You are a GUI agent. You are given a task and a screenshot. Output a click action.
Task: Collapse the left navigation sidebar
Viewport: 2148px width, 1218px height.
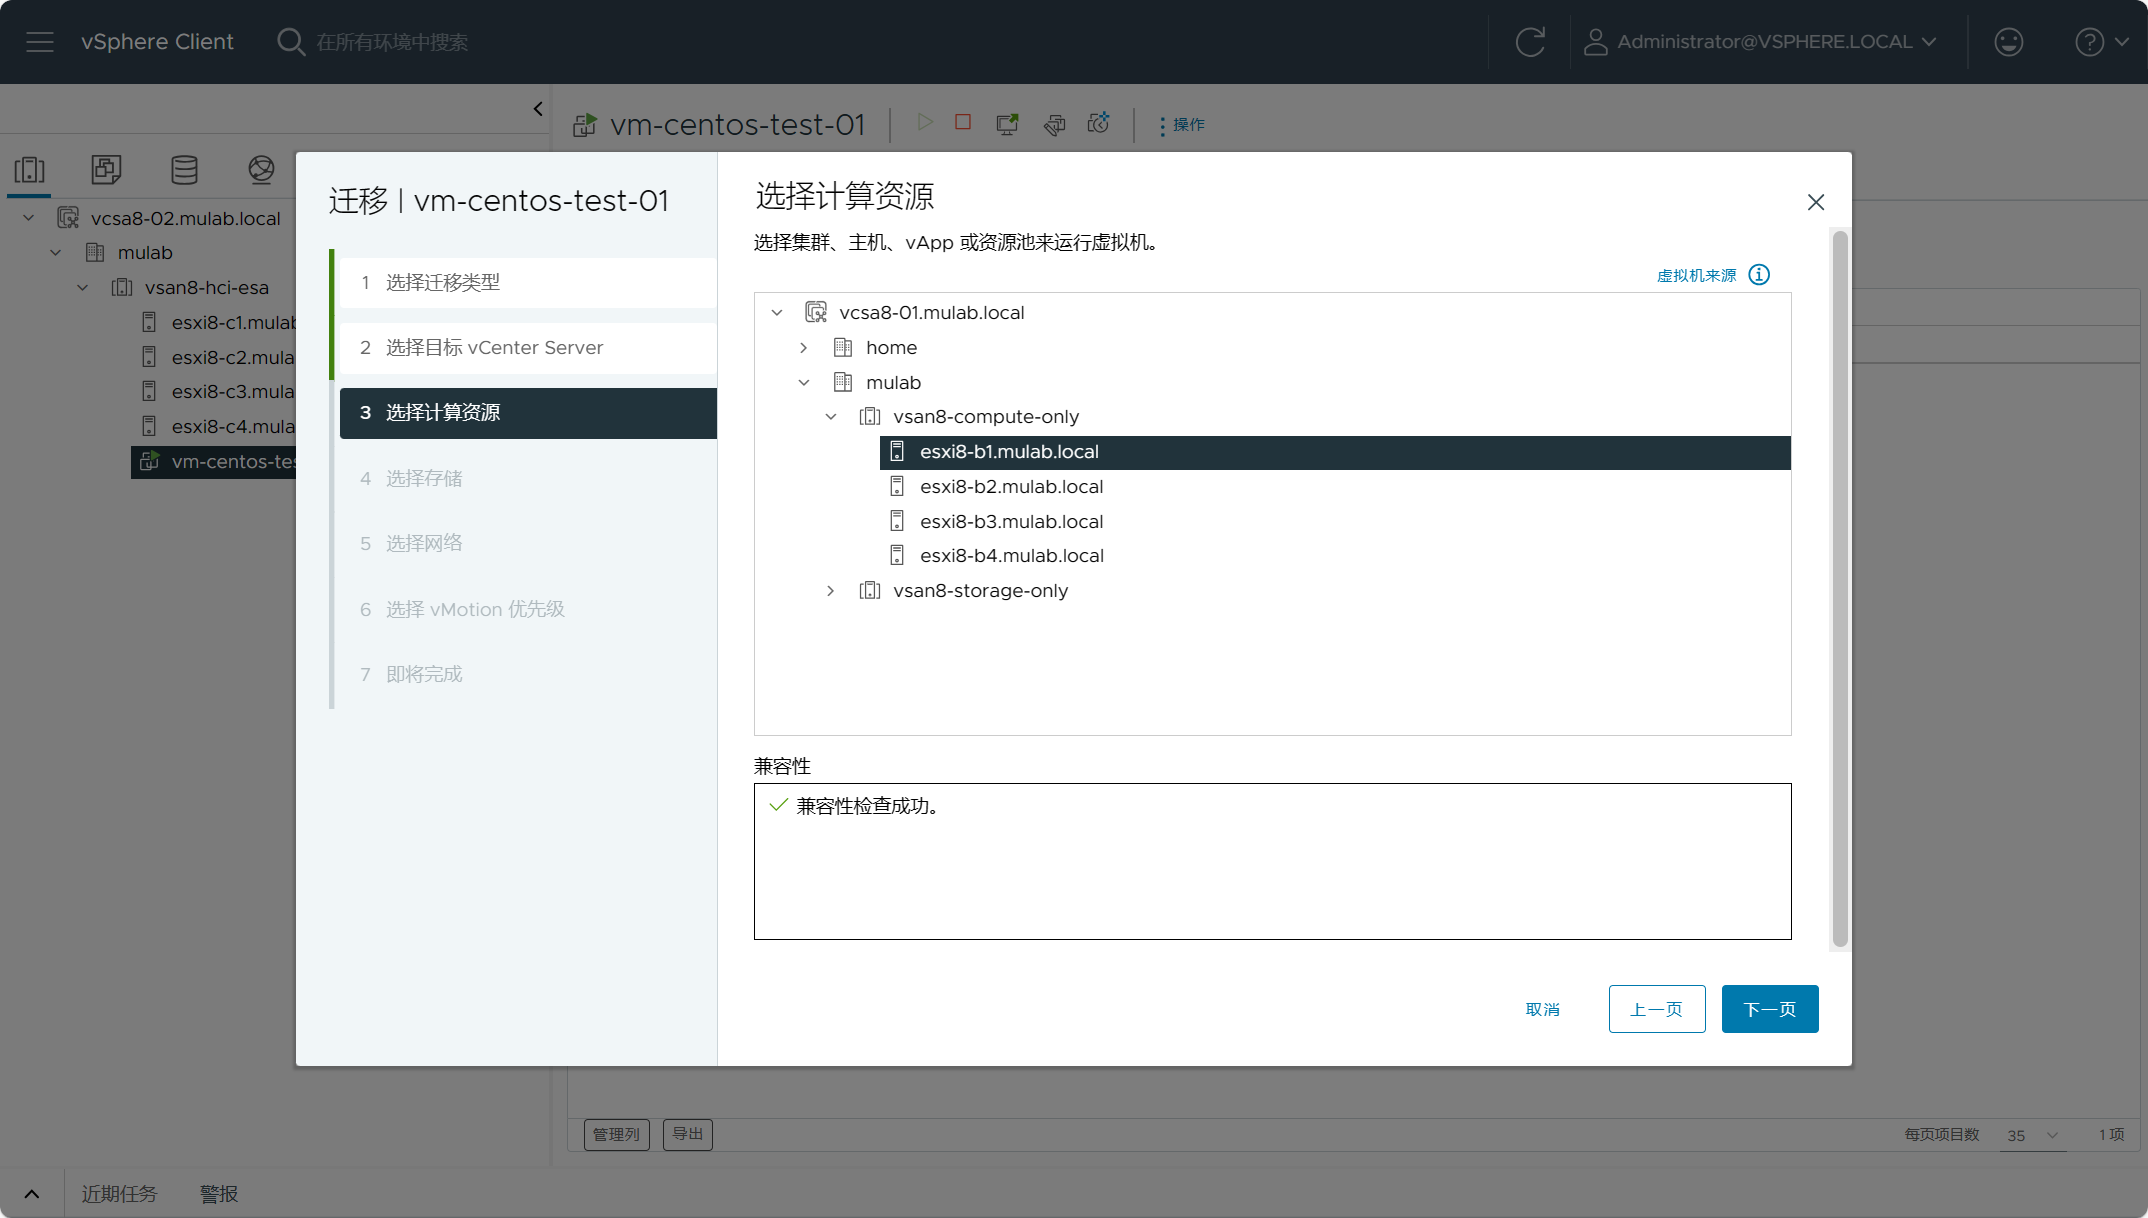pos(538,109)
